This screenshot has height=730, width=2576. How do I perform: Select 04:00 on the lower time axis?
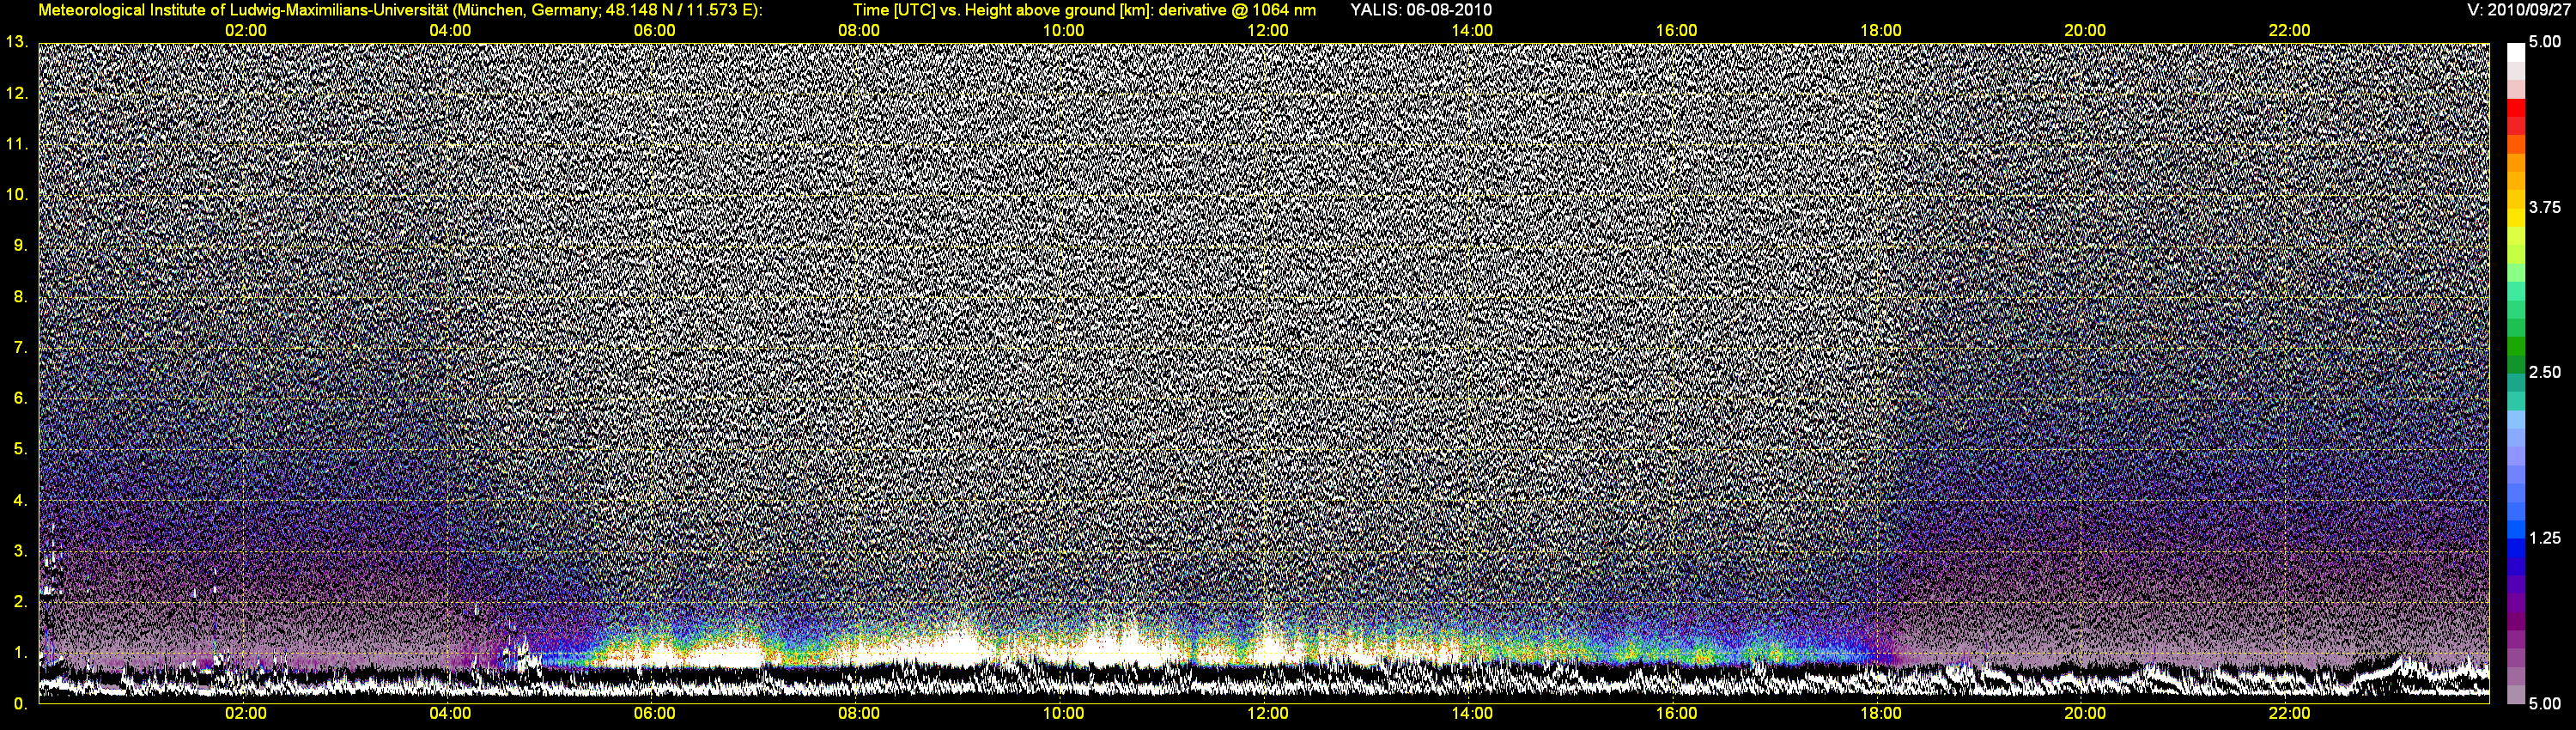[x=450, y=713]
